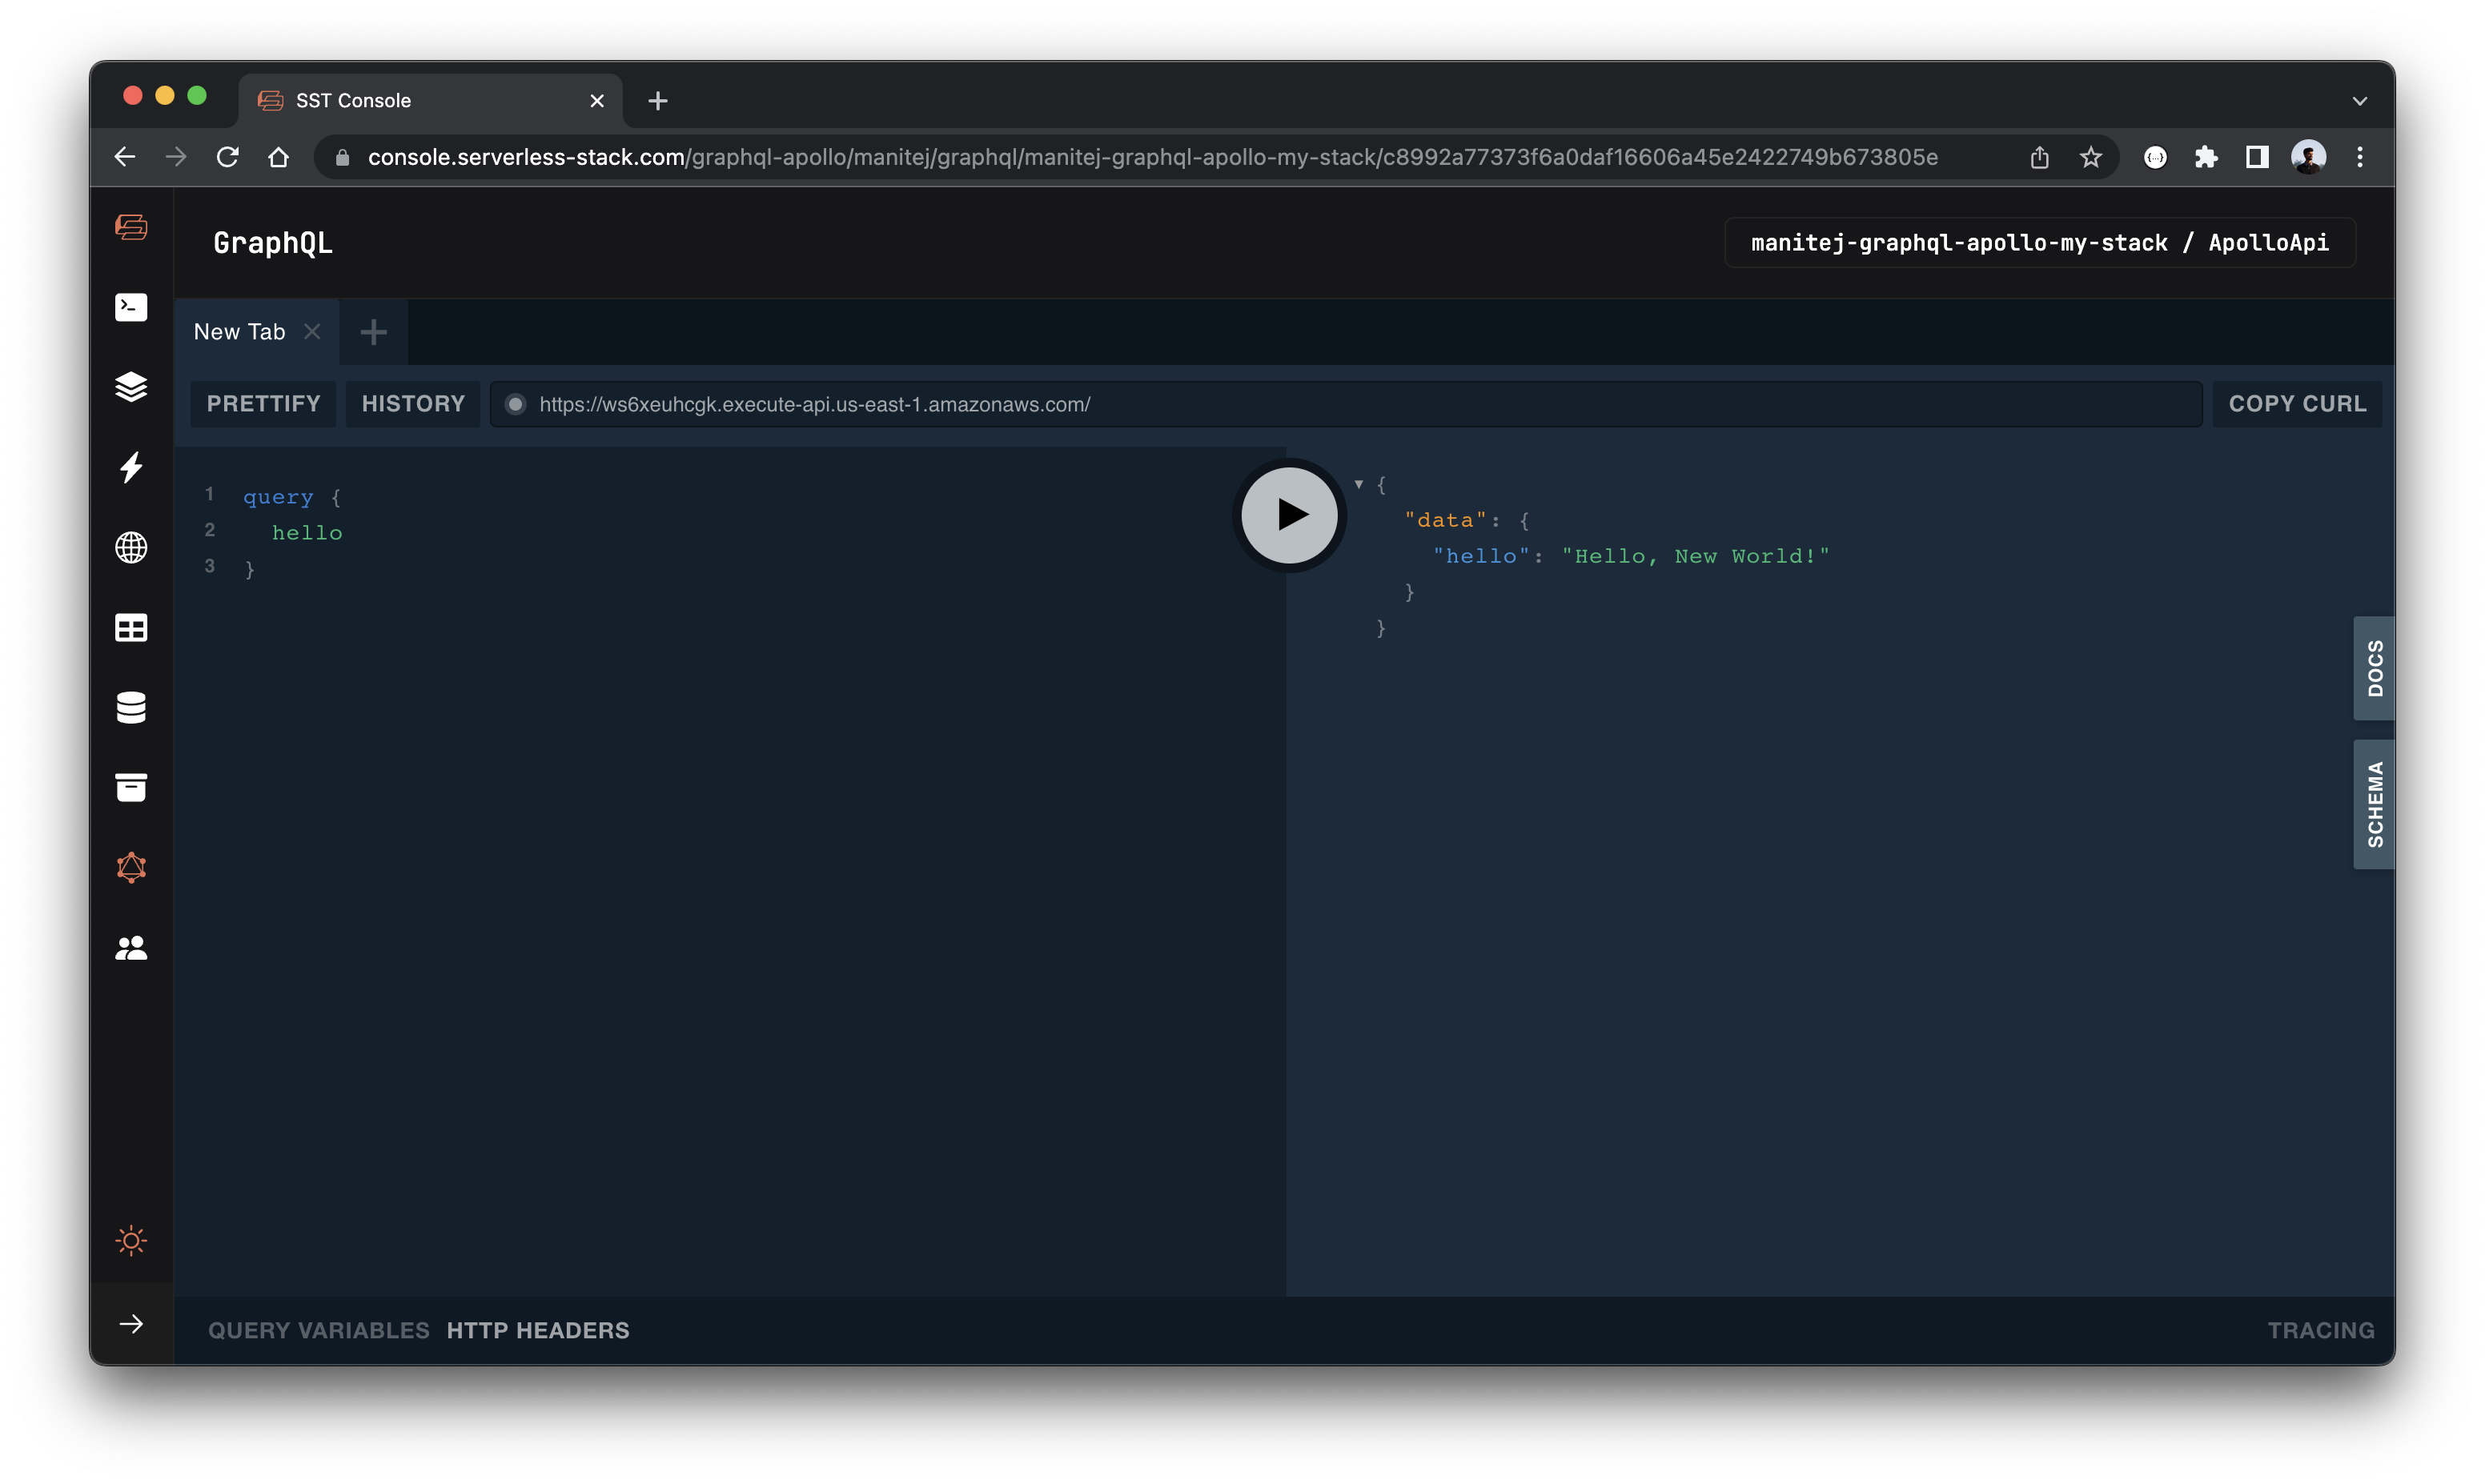Open the RDS database panel

point(130,707)
